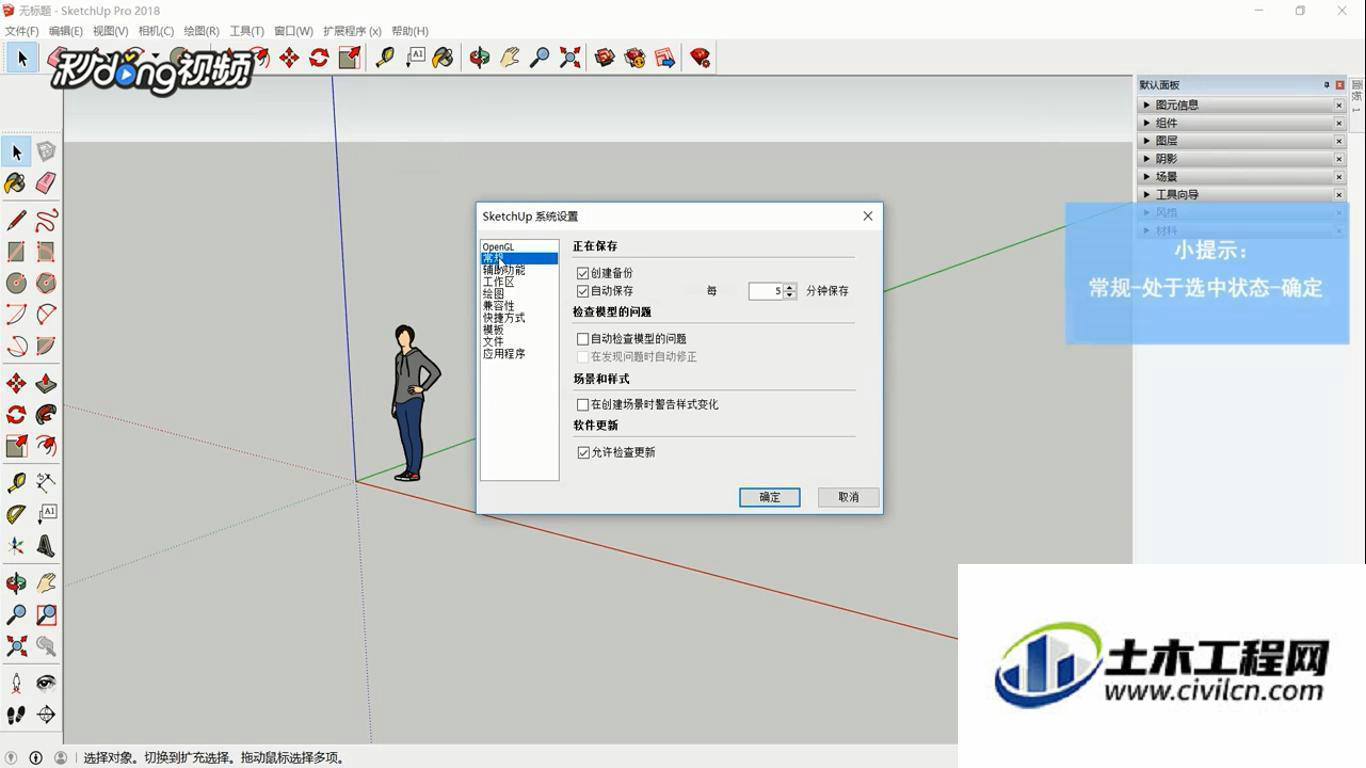Image resolution: width=1366 pixels, height=768 pixels.
Task: Decrease auto-save minutes with down arrow
Action: 790,295
